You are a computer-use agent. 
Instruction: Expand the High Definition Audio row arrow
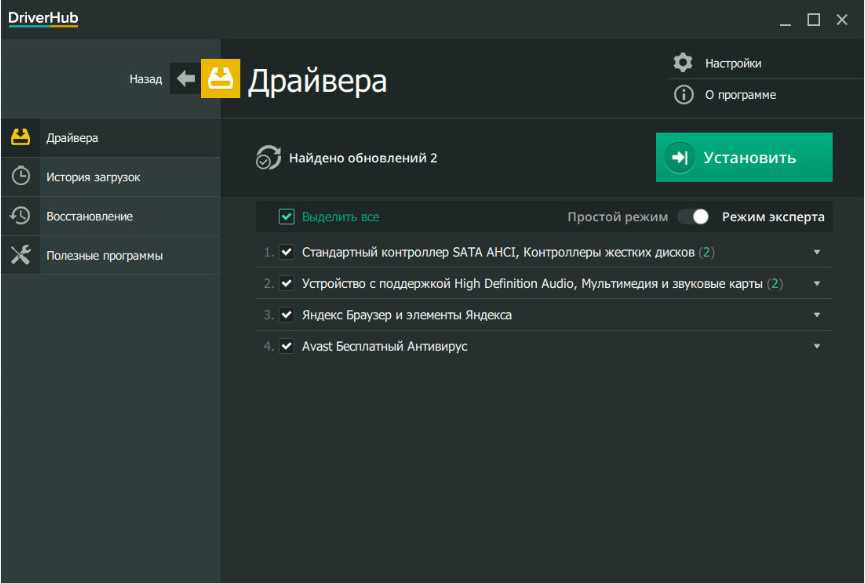pos(817,284)
